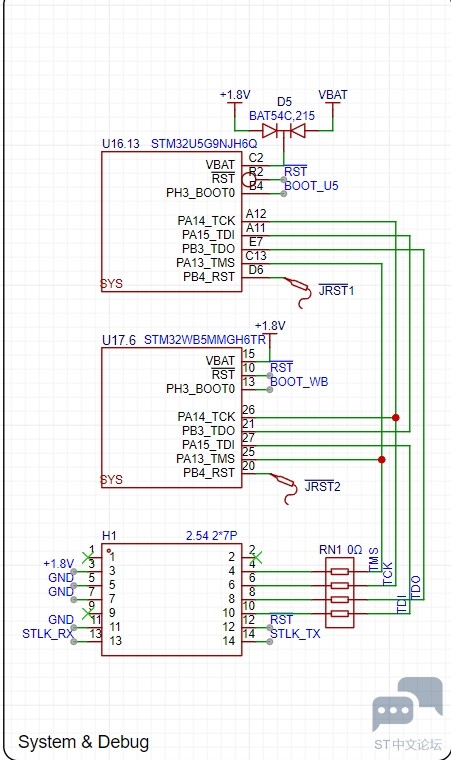The width and height of the screenshot is (451, 760).
Task: Click the no-connect X on H1 pin 9
Action: click(87, 614)
